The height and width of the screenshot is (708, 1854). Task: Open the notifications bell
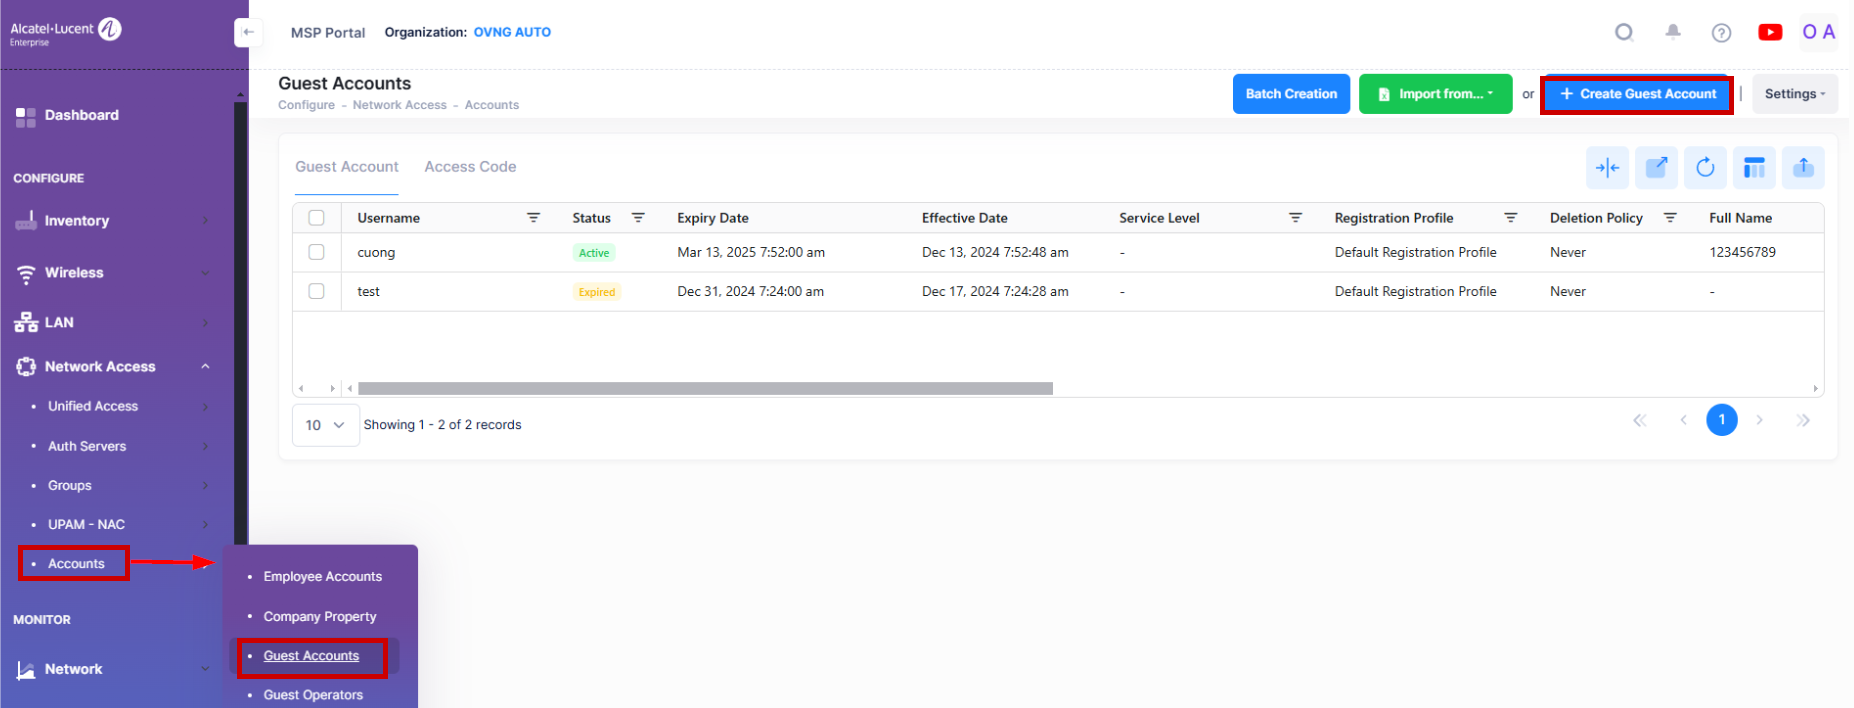1672,32
